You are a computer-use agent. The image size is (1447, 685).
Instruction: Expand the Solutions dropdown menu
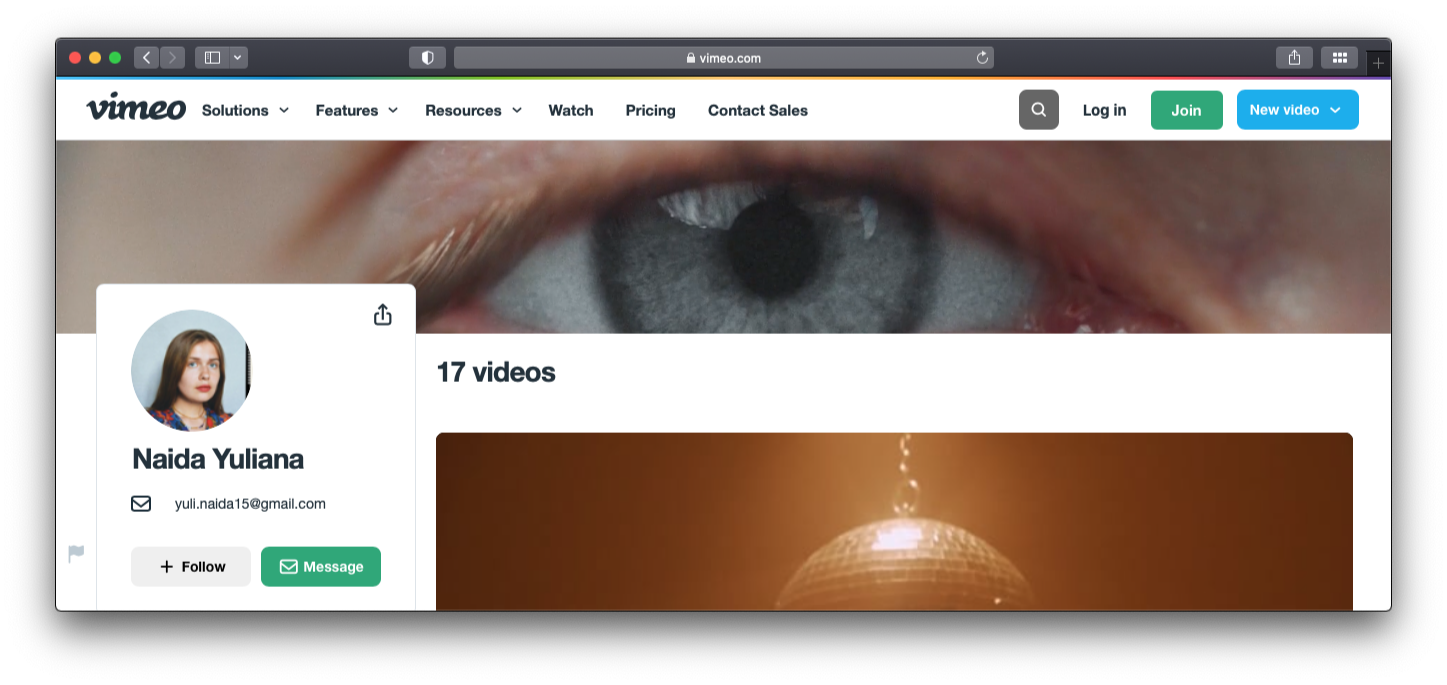(x=245, y=110)
